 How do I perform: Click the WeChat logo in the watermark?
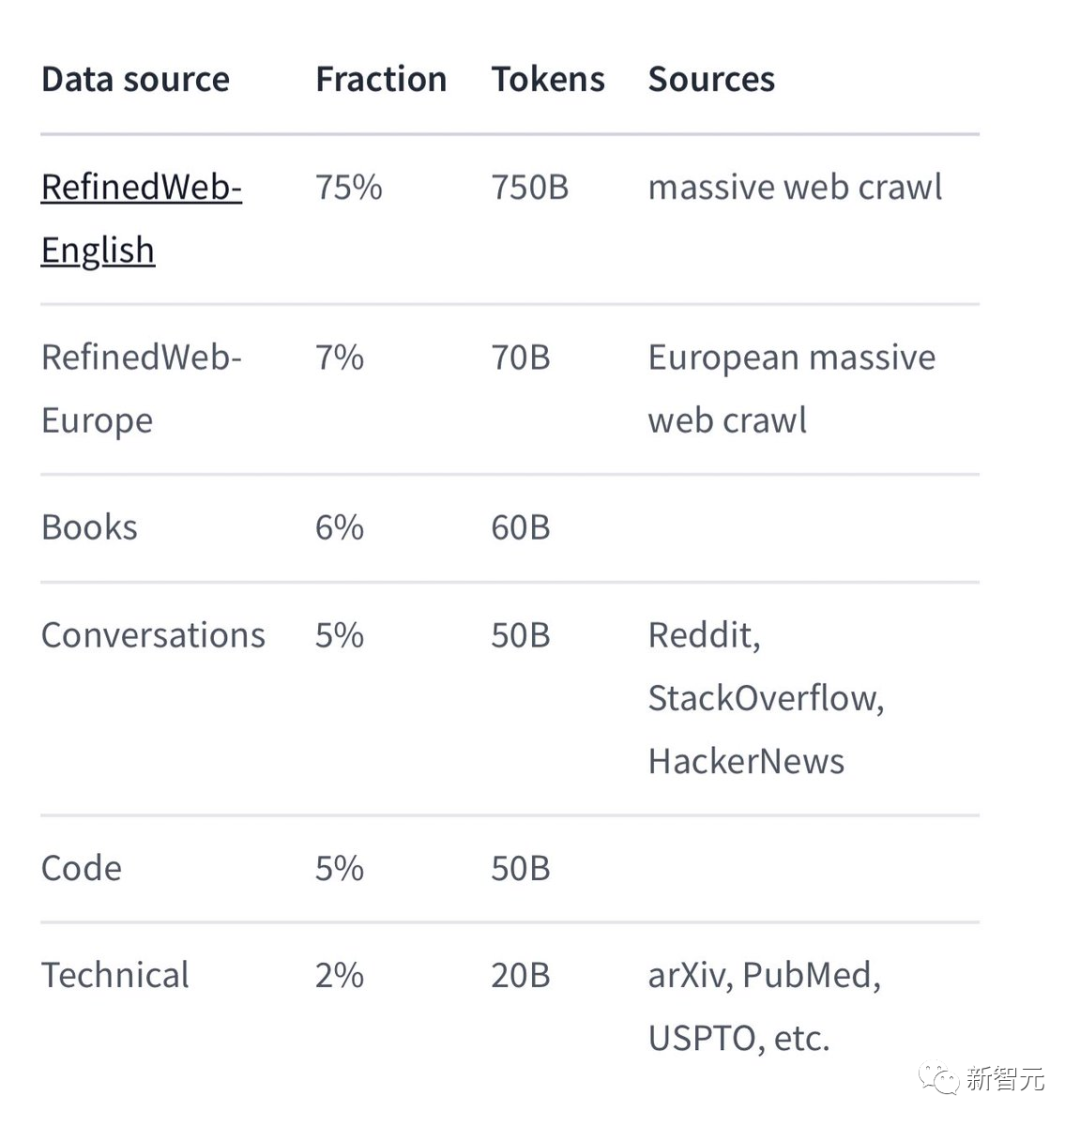(940, 1079)
